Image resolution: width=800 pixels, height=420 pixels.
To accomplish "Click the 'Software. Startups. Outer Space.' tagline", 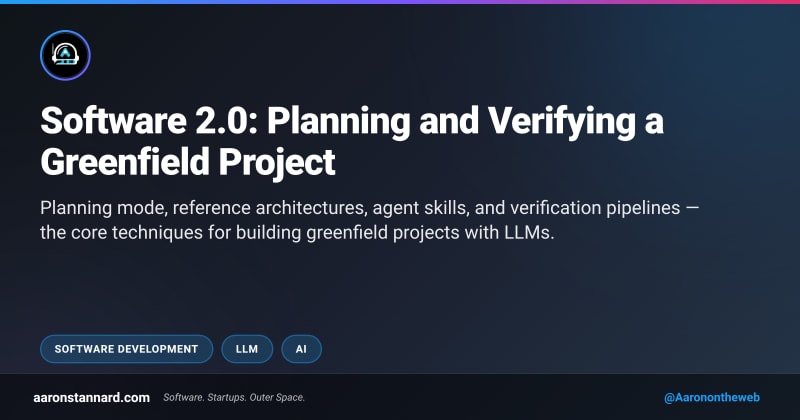I will (x=235, y=397).
